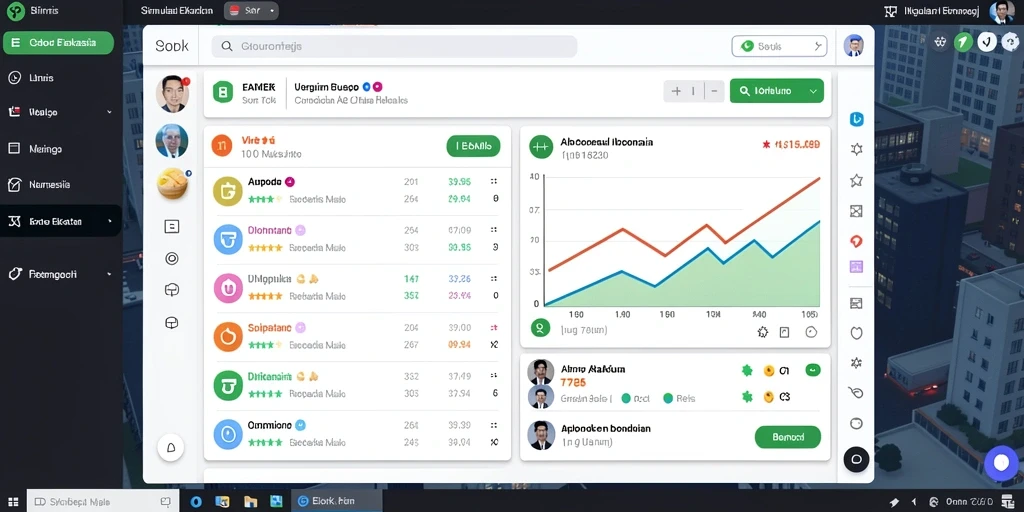Expand the green Iorlaiuno dropdown
The height and width of the screenshot is (512, 1024).
click(776, 91)
